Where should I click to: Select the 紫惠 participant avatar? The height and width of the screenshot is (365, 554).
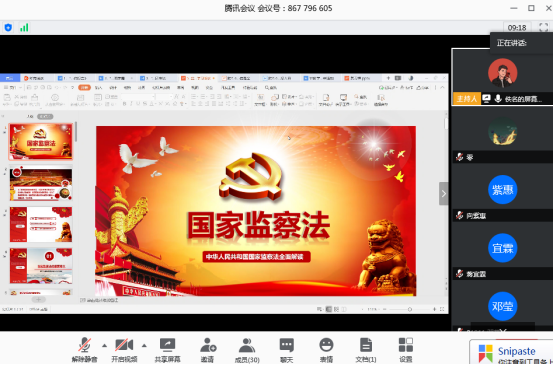click(502, 190)
